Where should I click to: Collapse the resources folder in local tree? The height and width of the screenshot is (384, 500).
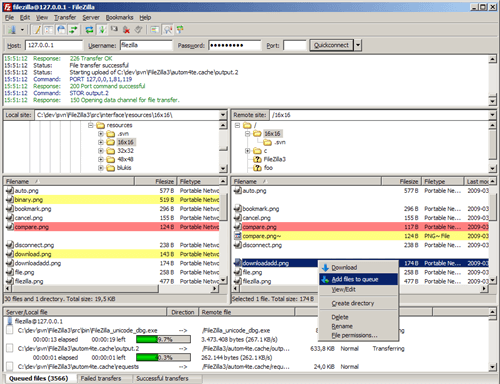pos(91,125)
